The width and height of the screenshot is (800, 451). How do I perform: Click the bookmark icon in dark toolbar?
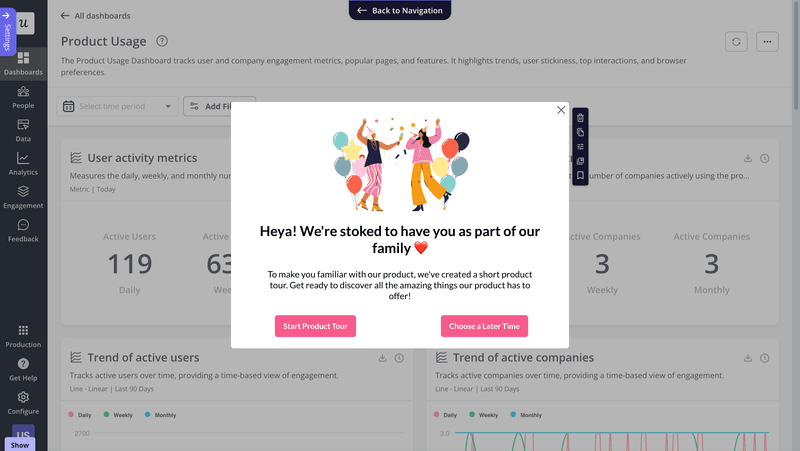pyautogui.click(x=580, y=175)
